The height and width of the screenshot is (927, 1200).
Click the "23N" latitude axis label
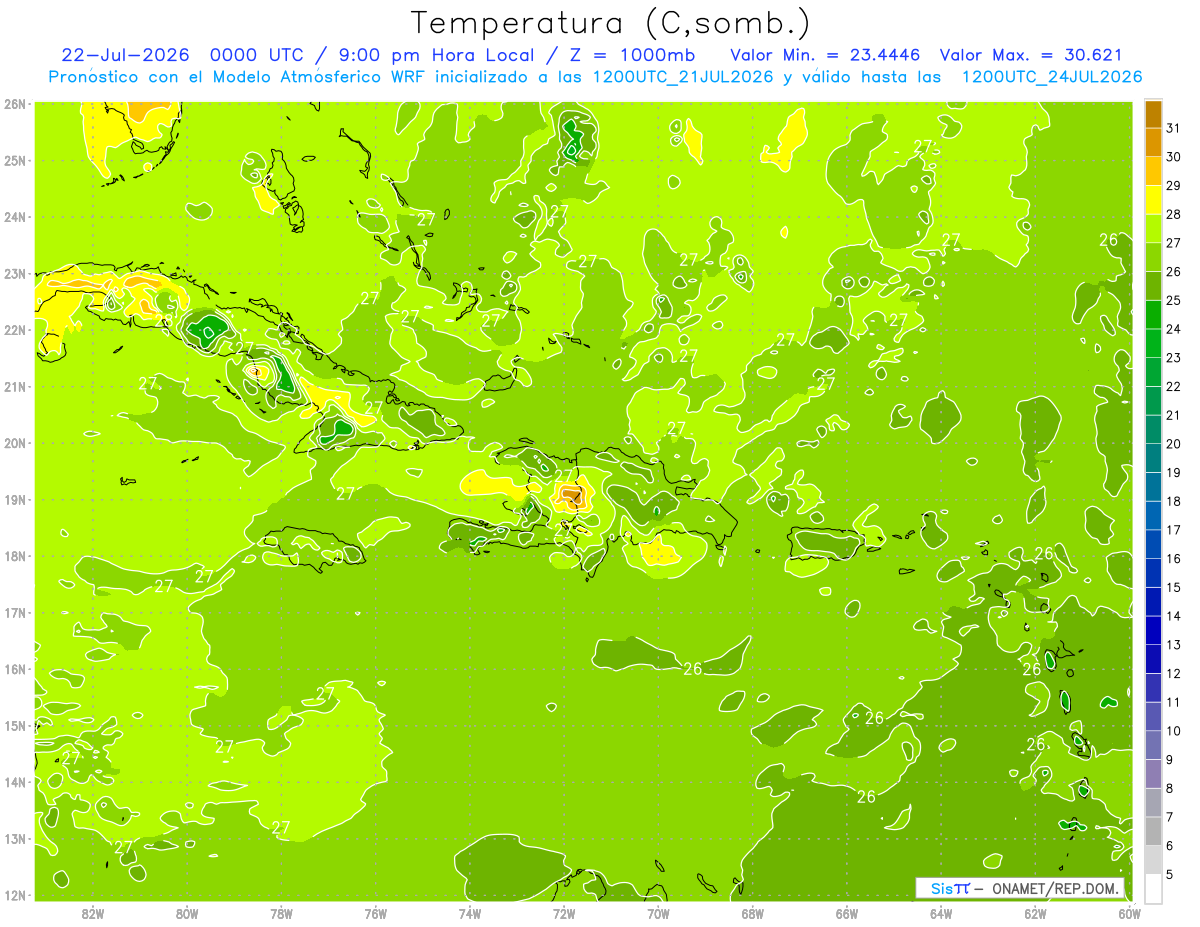[14, 273]
